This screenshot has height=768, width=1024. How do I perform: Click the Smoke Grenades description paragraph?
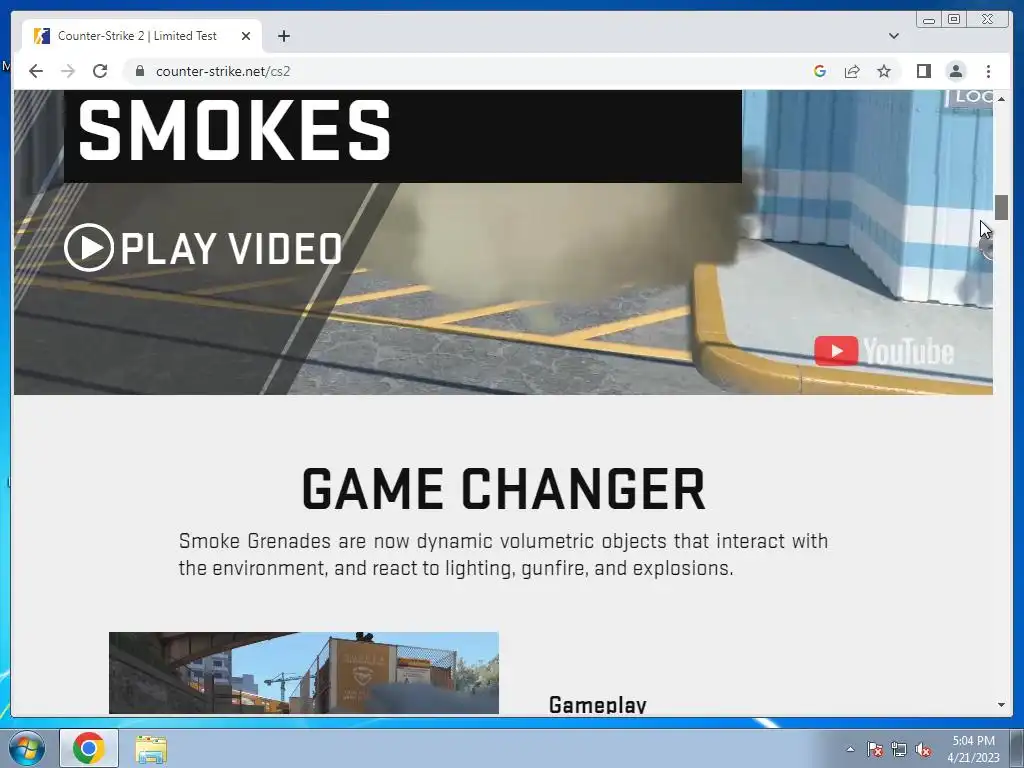coord(504,554)
